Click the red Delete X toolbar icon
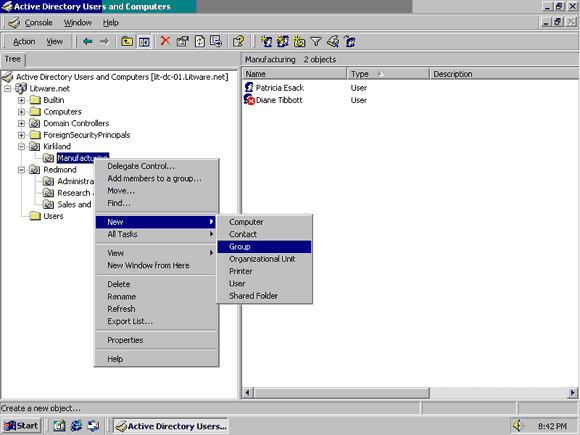580x435 pixels. pos(165,41)
